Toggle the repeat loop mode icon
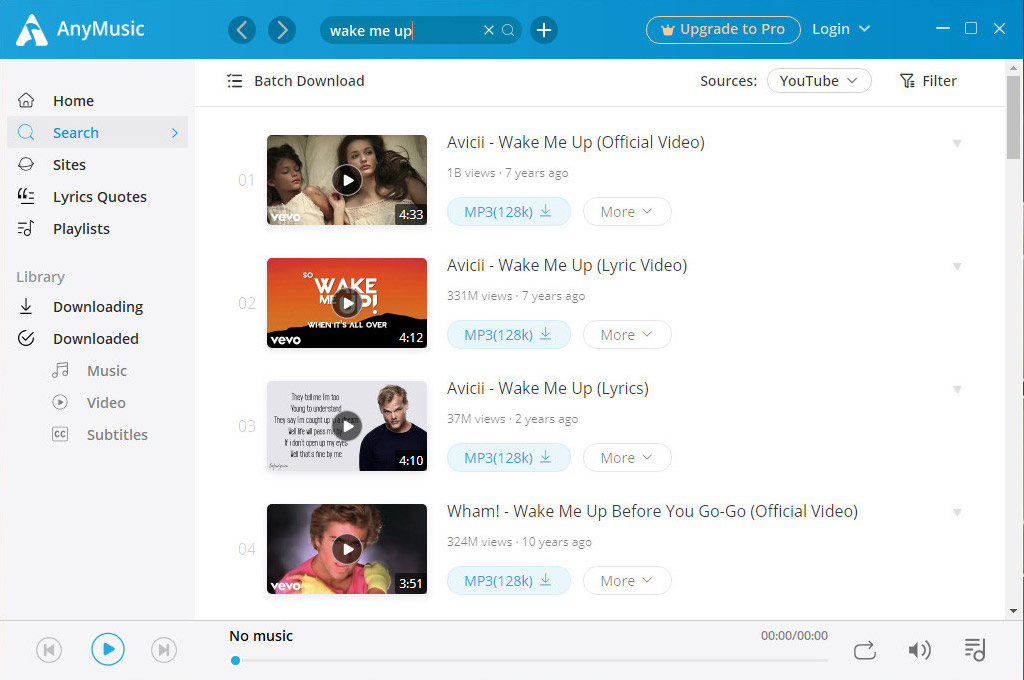The image size is (1024, 680). coord(865,650)
